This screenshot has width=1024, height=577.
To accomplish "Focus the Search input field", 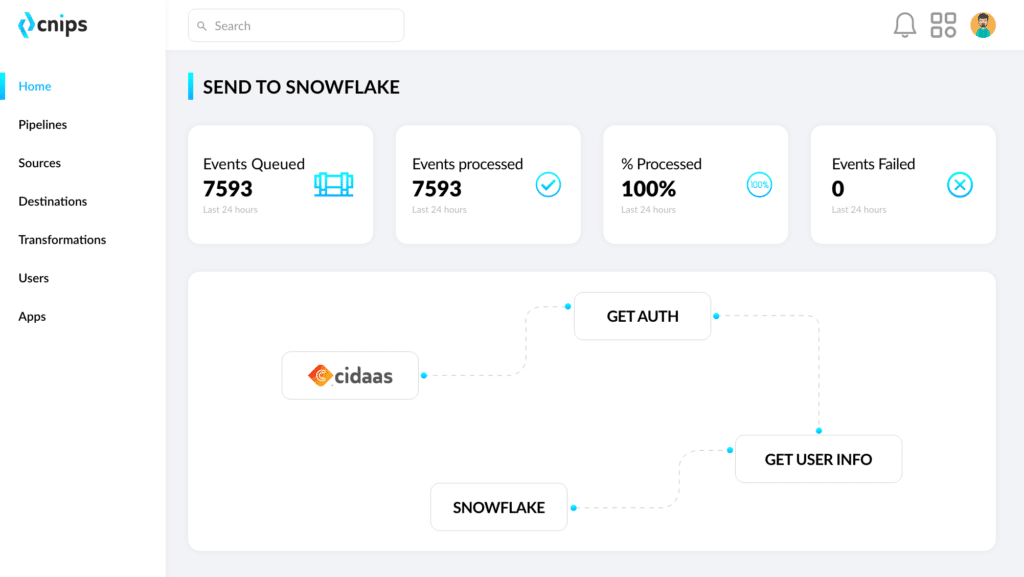I will pyautogui.click(x=305, y=26).
